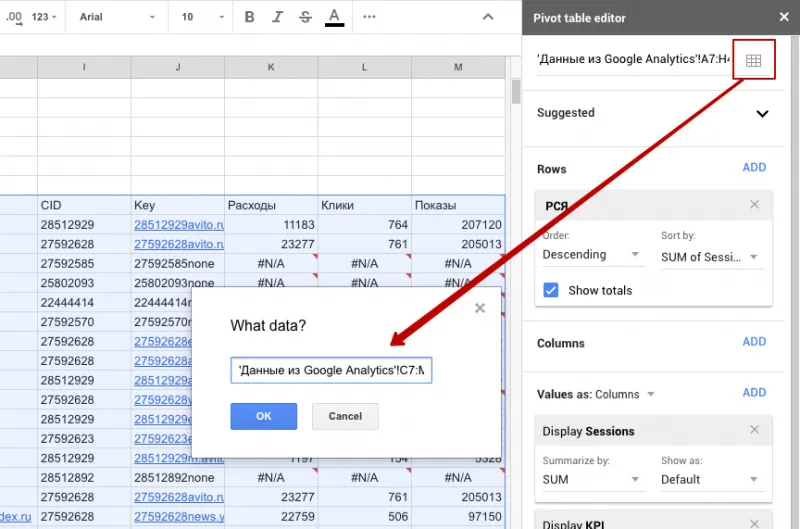Open Values as Columns dropdown
800x529 pixels.
coord(625,394)
